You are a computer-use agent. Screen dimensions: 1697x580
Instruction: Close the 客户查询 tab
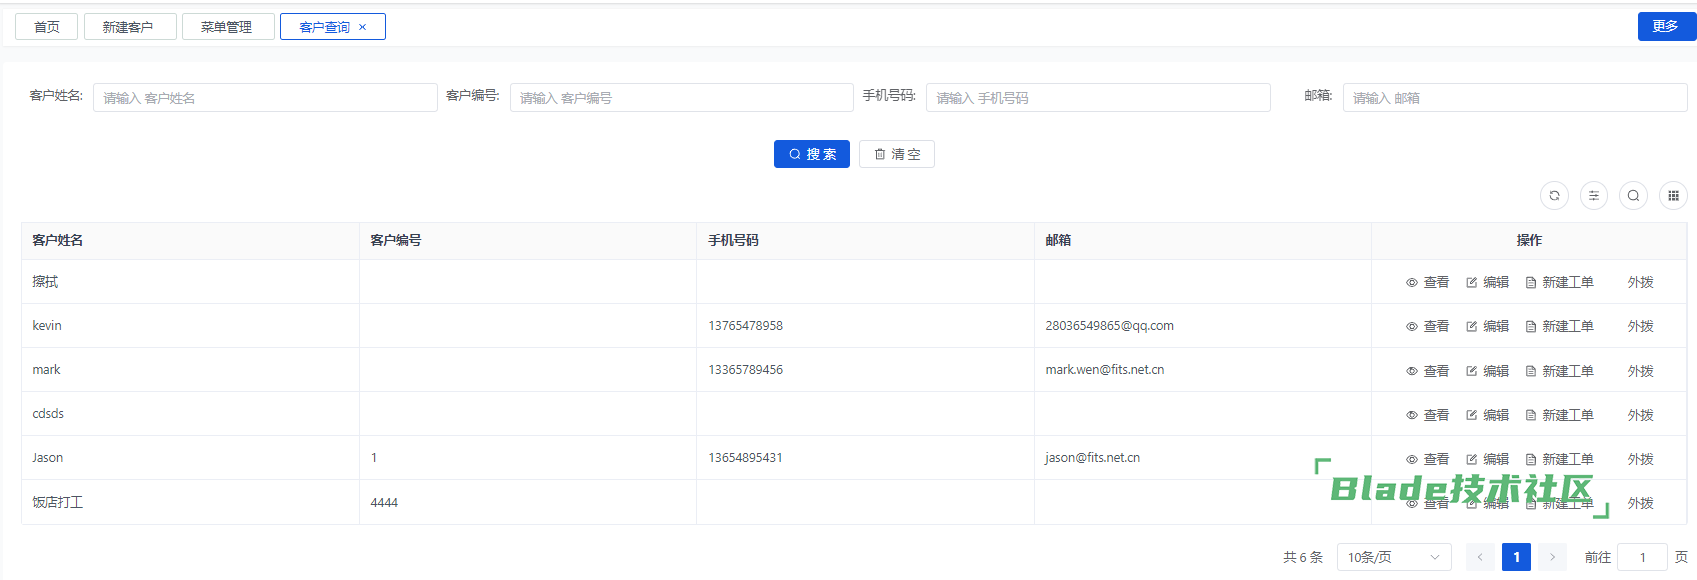coord(363,27)
